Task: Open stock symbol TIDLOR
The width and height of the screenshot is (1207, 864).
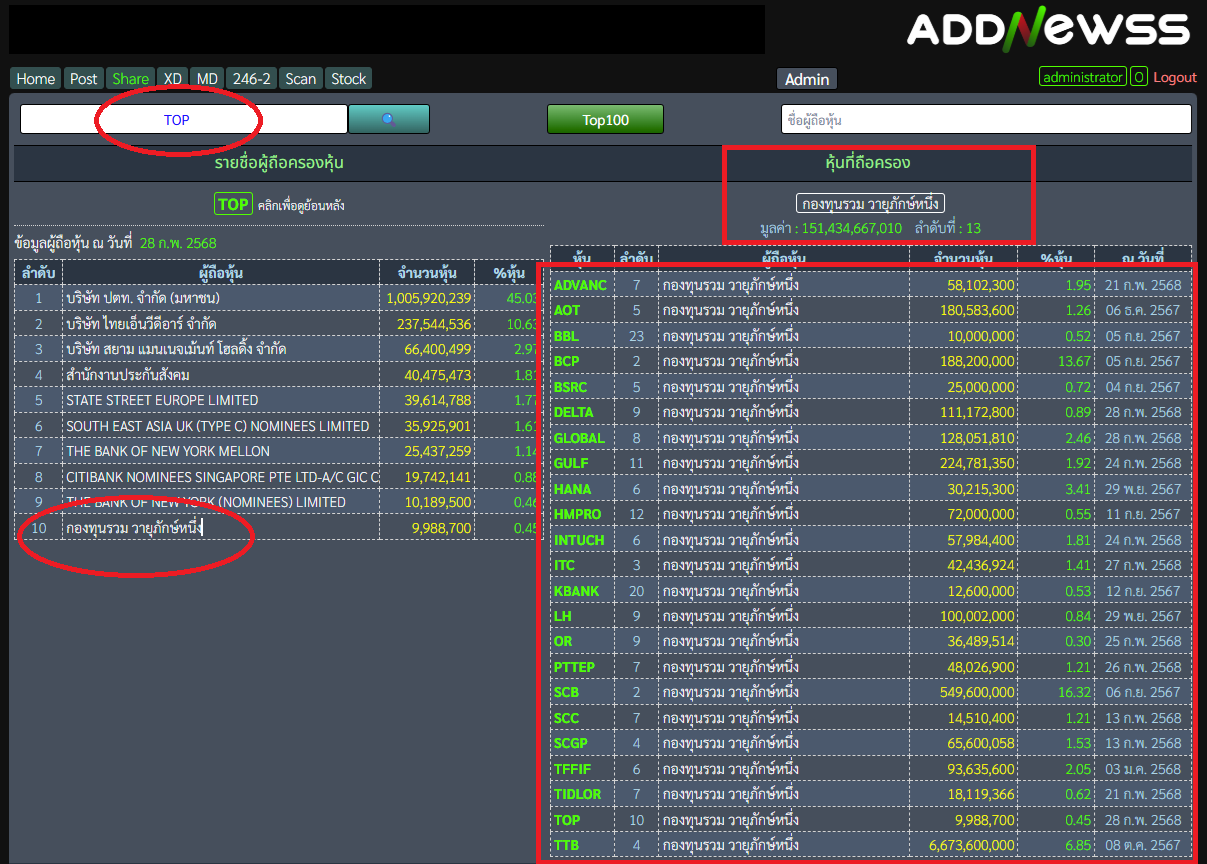Action: coord(577,794)
